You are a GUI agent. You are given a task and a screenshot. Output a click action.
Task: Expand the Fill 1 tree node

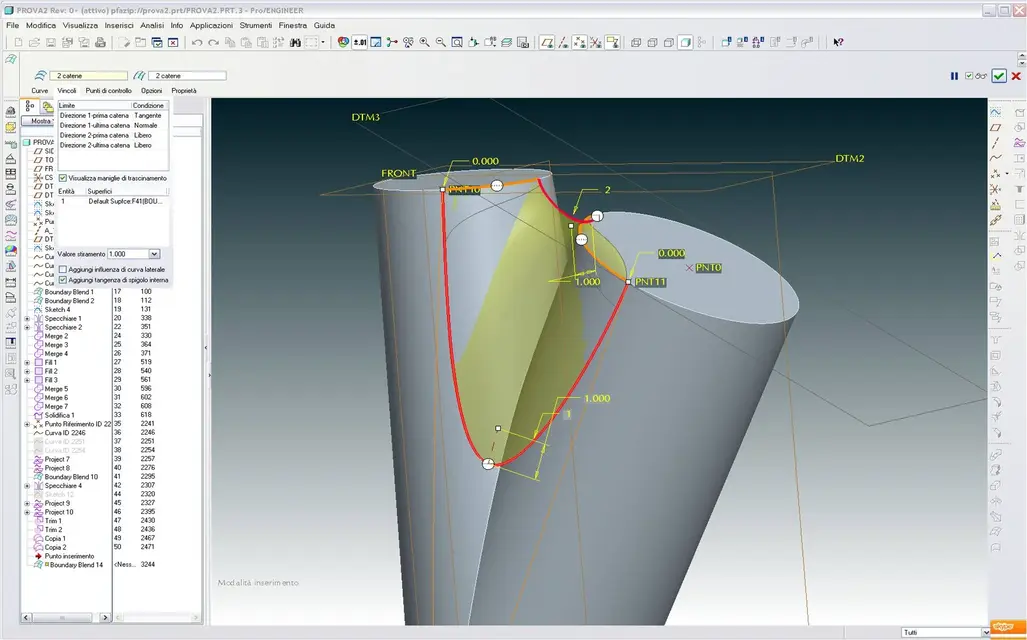pyautogui.click(x=27, y=362)
